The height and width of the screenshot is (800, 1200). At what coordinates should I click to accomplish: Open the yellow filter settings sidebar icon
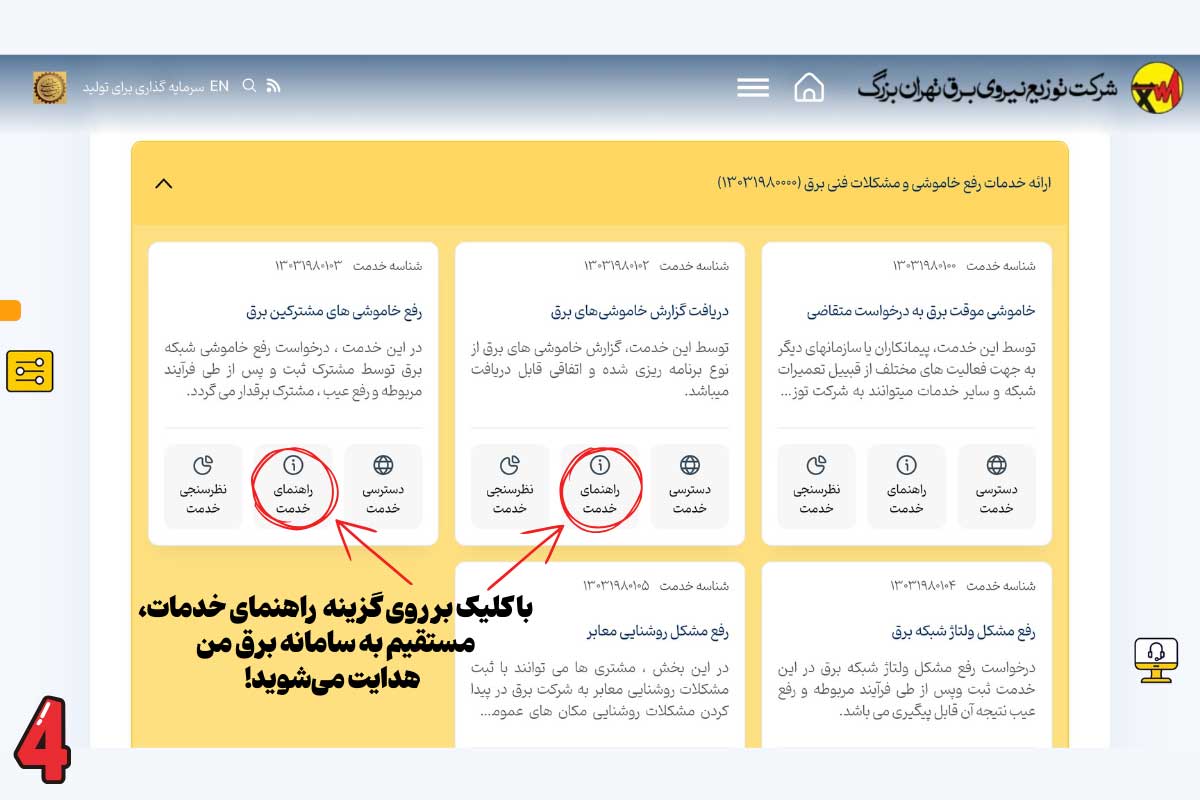[x=30, y=371]
